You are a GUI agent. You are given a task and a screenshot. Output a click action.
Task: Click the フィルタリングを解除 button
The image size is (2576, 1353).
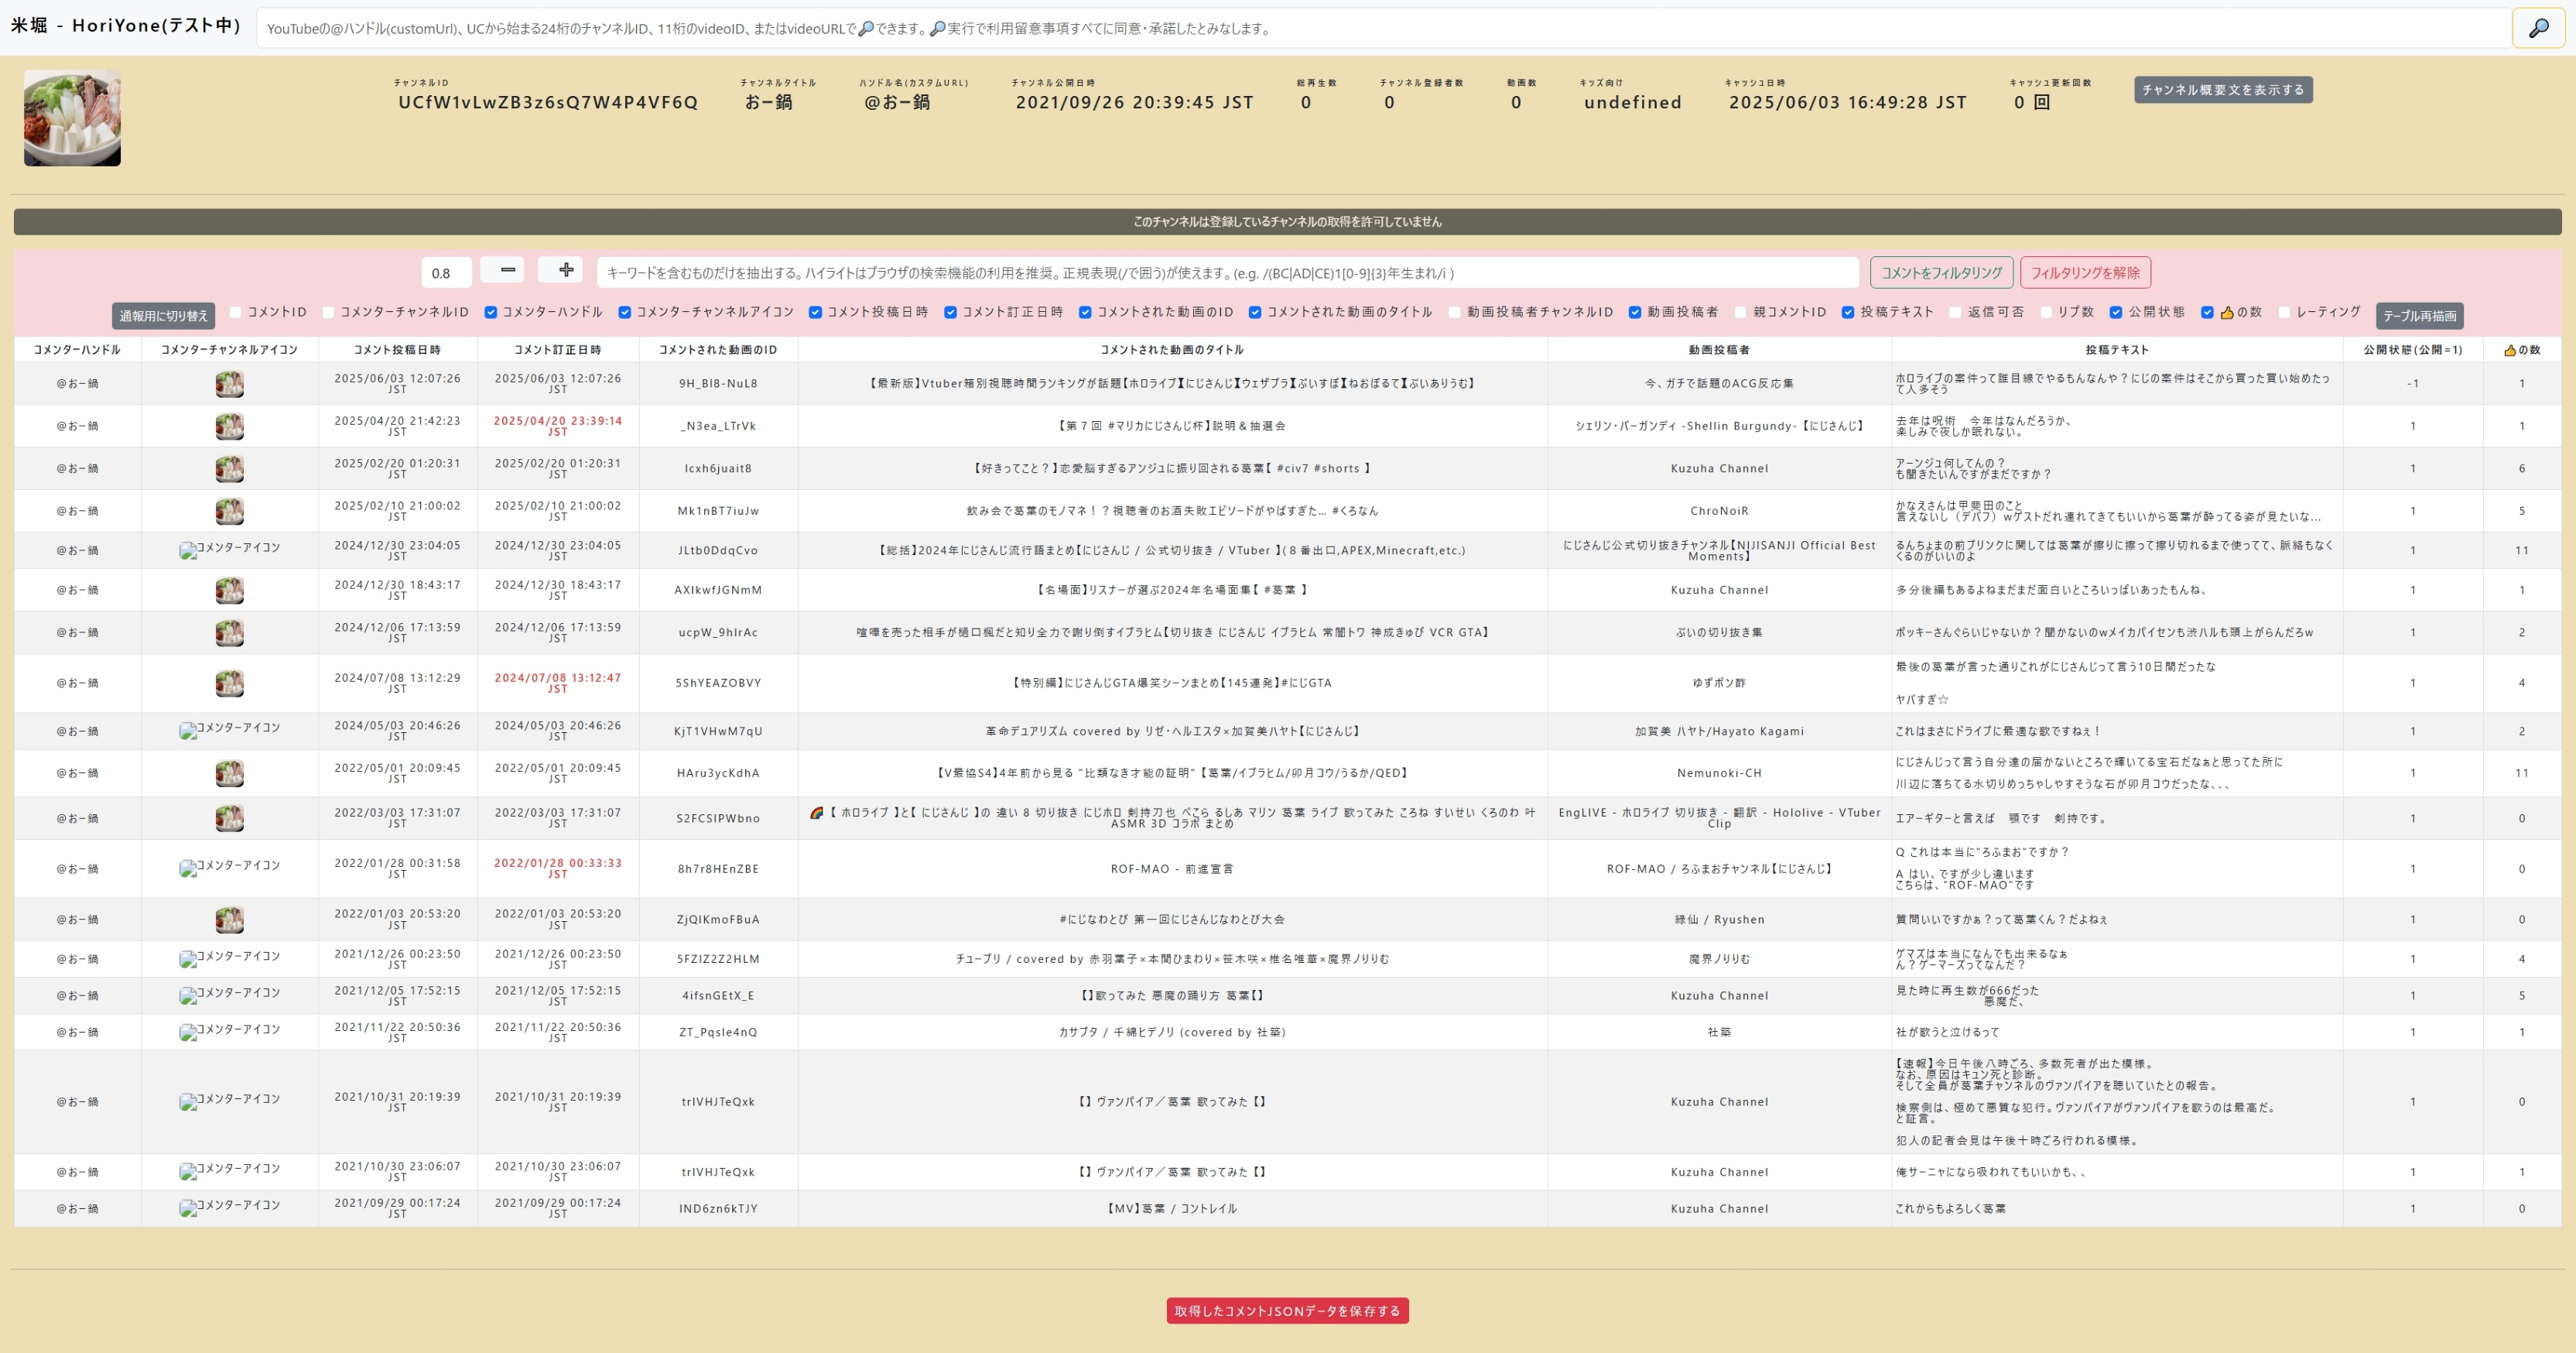pyautogui.click(x=2085, y=273)
